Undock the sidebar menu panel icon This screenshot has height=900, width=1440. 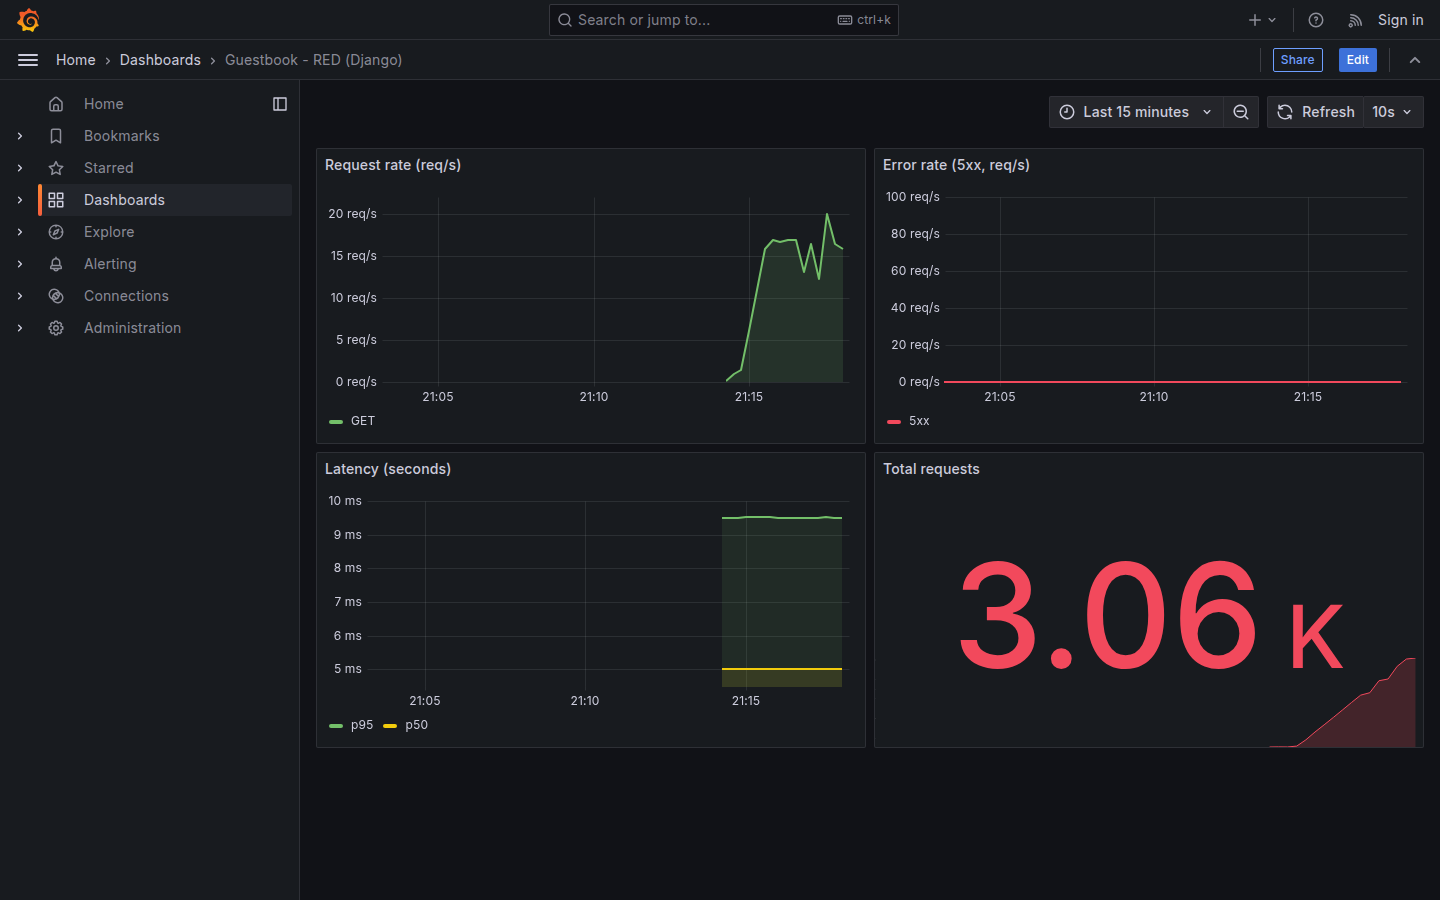click(x=280, y=104)
